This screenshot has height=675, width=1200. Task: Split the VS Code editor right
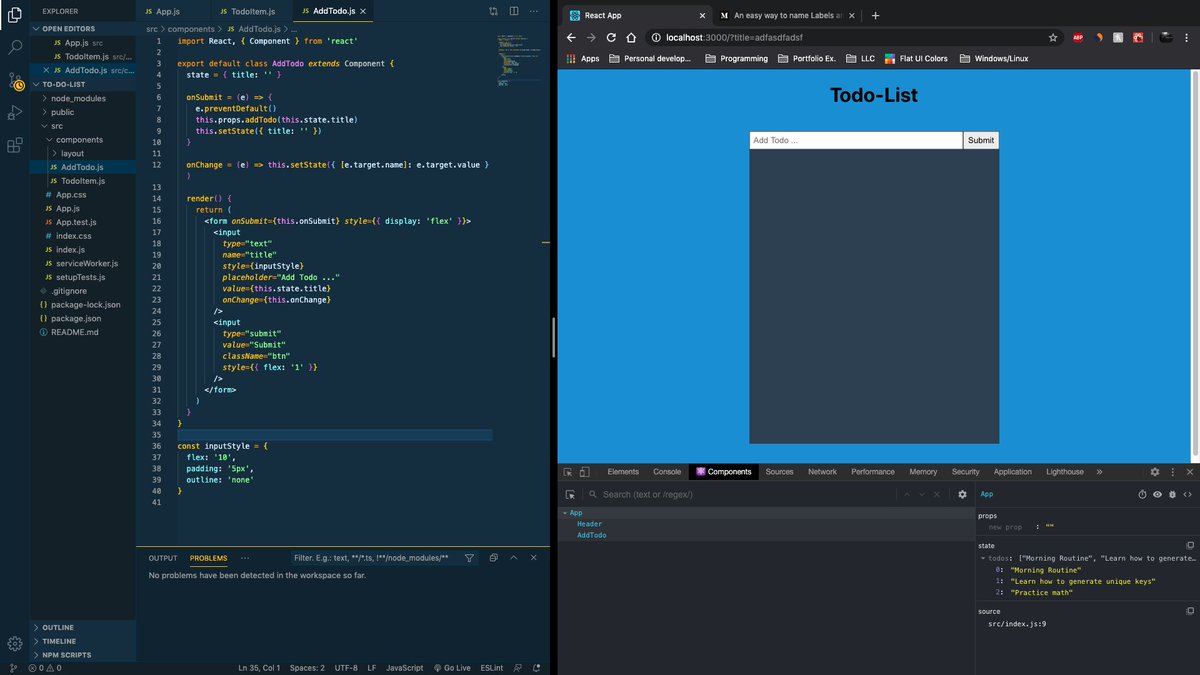click(x=514, y=11)
